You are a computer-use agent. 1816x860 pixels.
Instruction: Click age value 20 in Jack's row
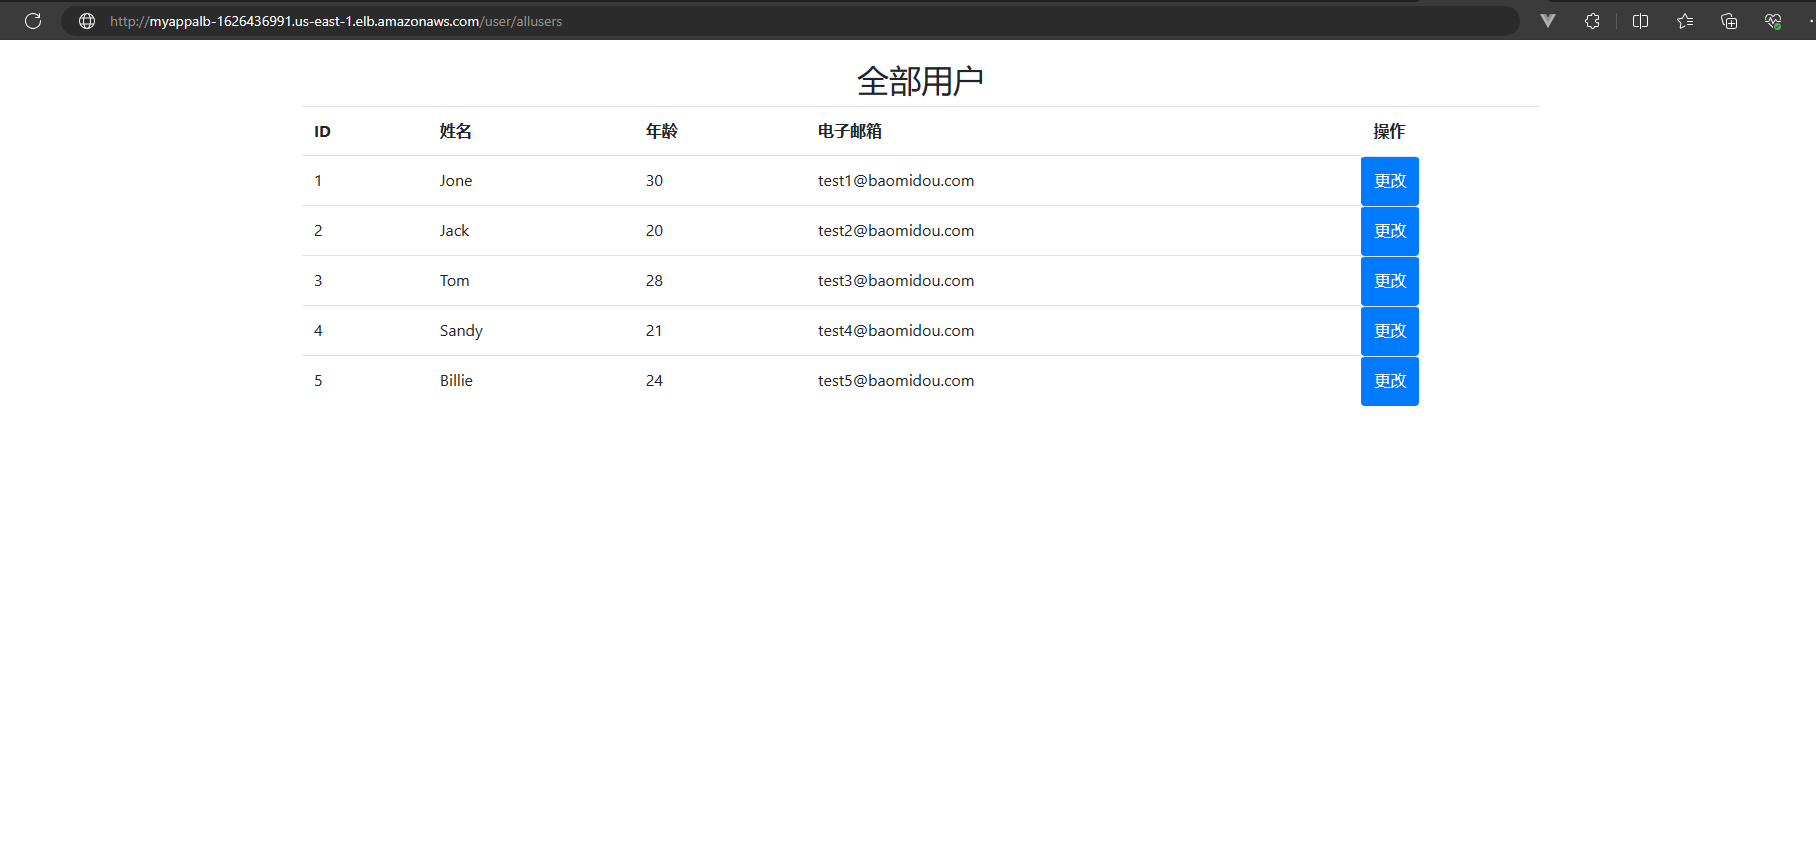click(654, 231)
